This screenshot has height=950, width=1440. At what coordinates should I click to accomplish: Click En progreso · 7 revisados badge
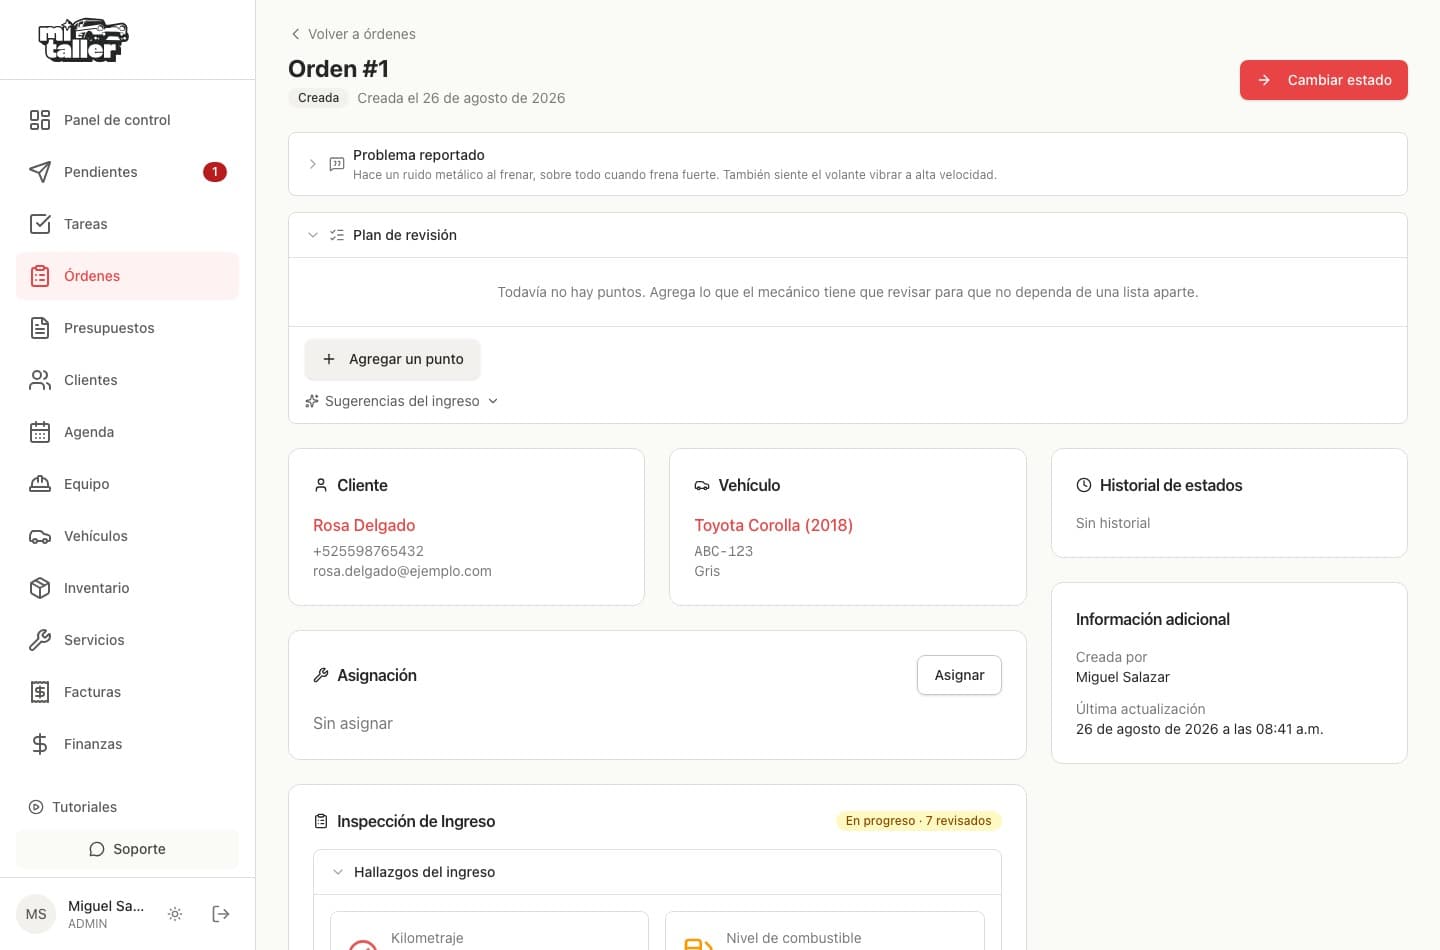click(x=918, y=821)
